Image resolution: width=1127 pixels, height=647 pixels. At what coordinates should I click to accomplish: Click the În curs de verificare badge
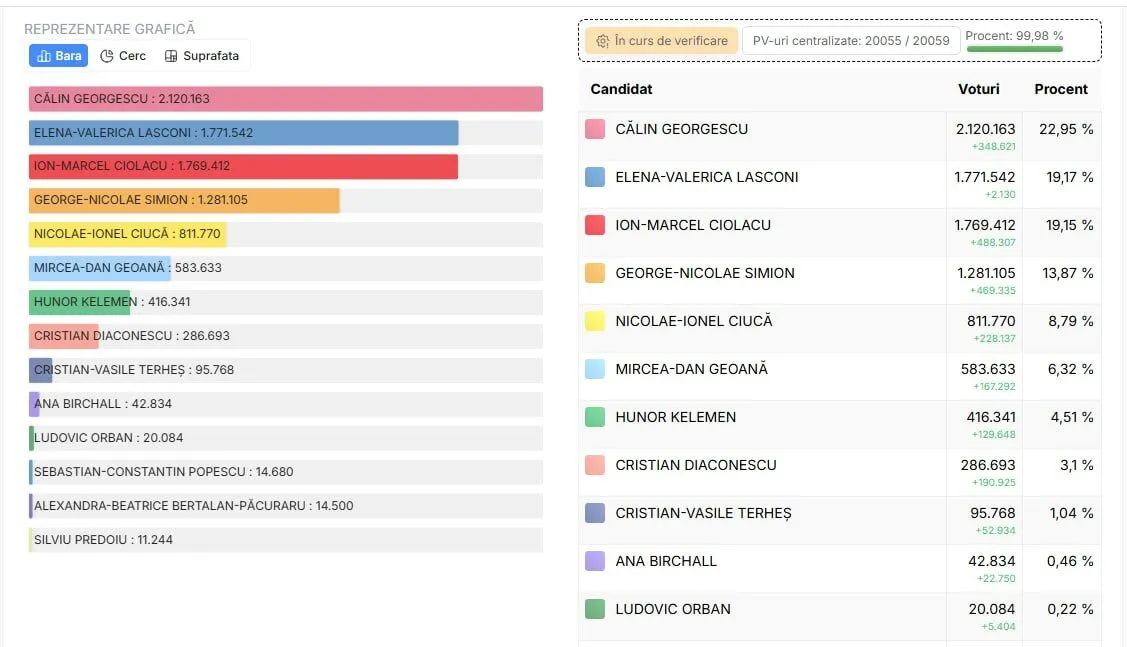pos(662,41)
